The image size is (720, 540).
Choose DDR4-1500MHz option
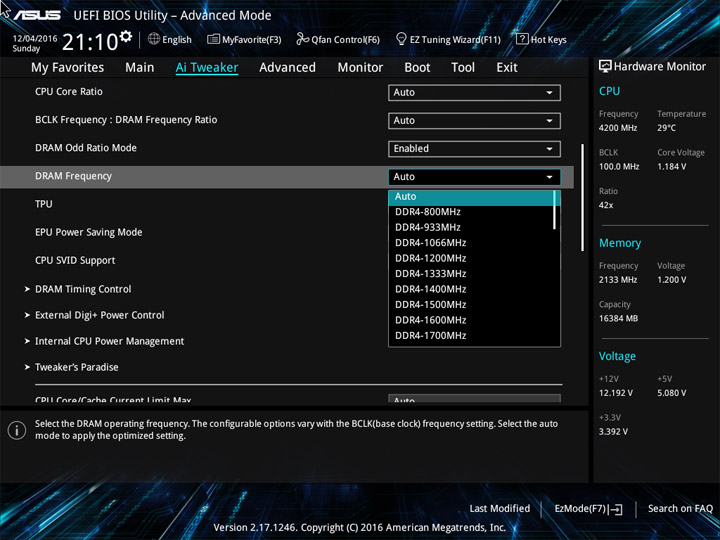pyautogui.click(x=472, y=305)
